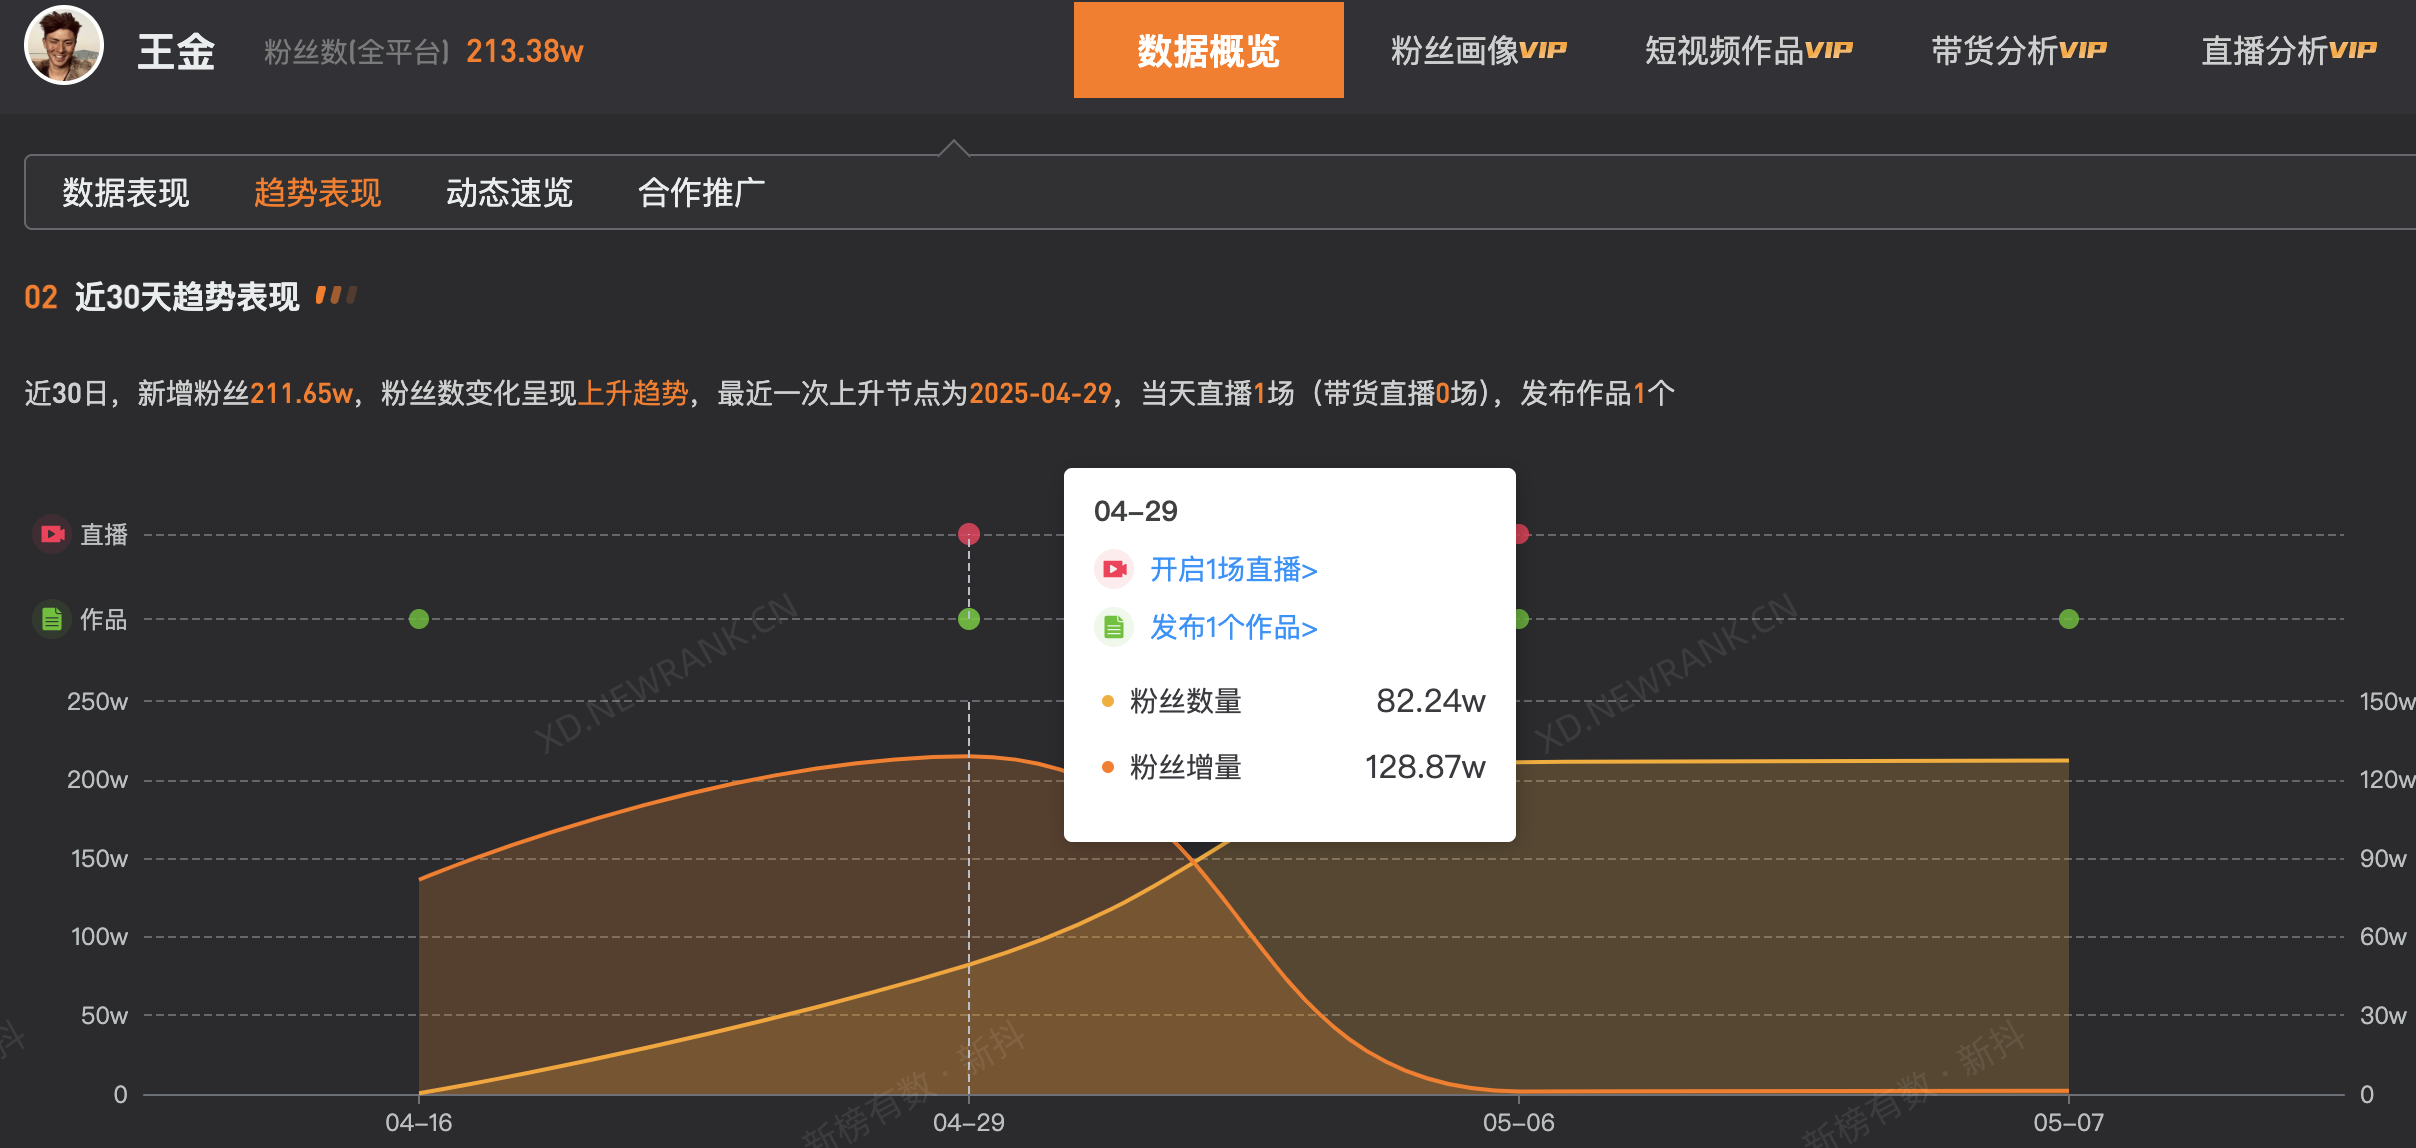Click the green works dot at 04-29
The width and height of the screenshot is (2416, 1148).
[968, 619]
